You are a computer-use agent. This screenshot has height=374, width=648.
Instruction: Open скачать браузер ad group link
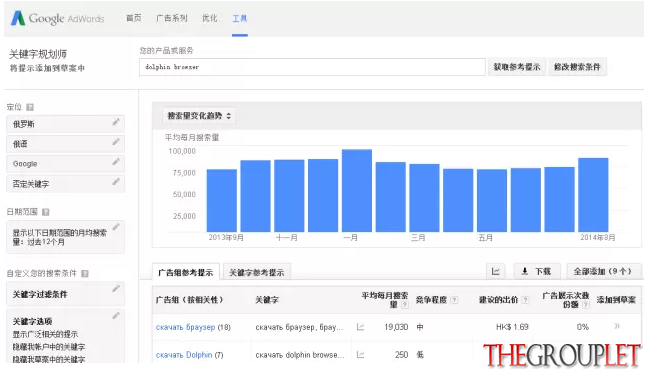pos(185,327)
